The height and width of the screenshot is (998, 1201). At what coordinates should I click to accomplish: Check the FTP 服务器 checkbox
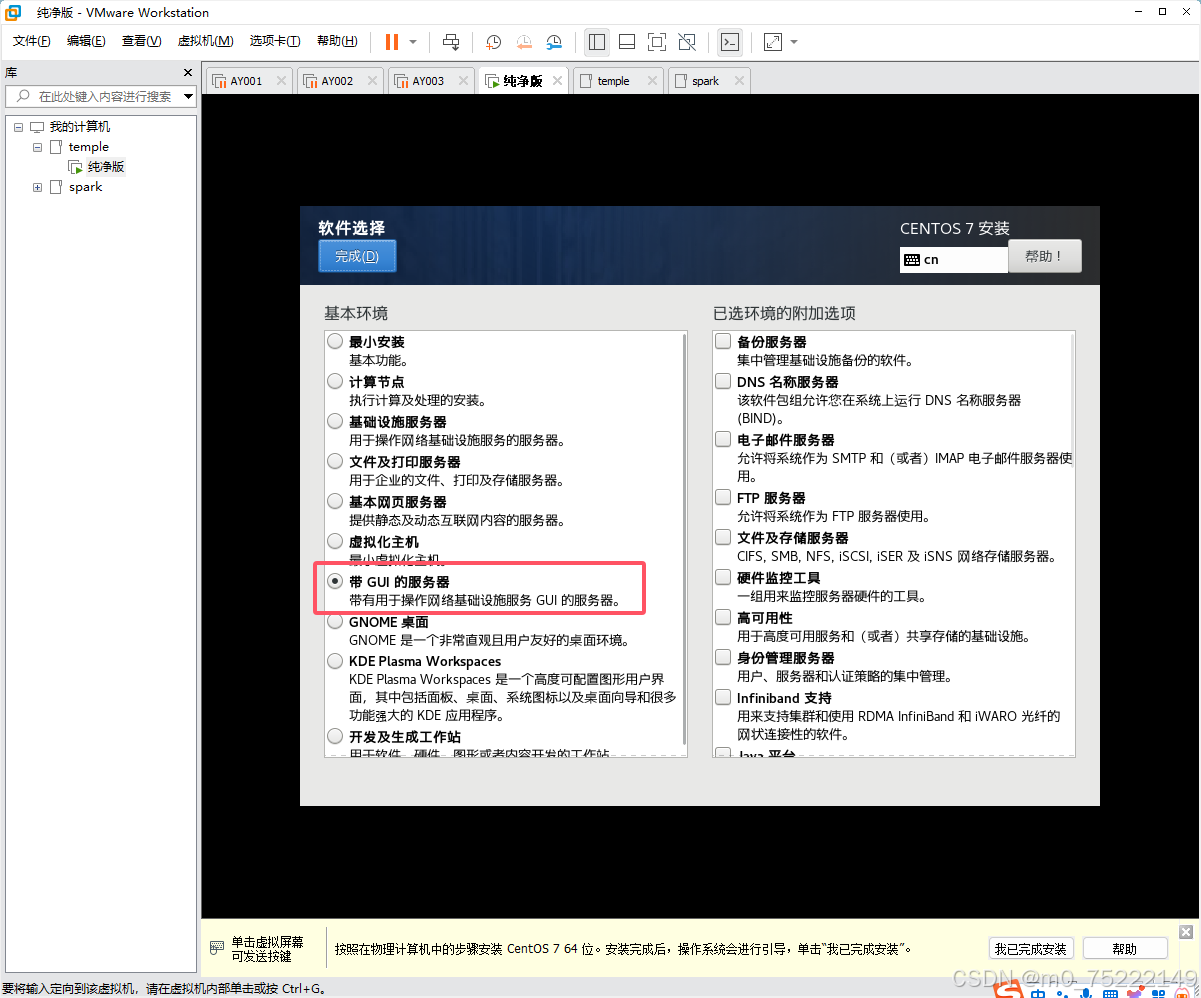coord(723,498)
